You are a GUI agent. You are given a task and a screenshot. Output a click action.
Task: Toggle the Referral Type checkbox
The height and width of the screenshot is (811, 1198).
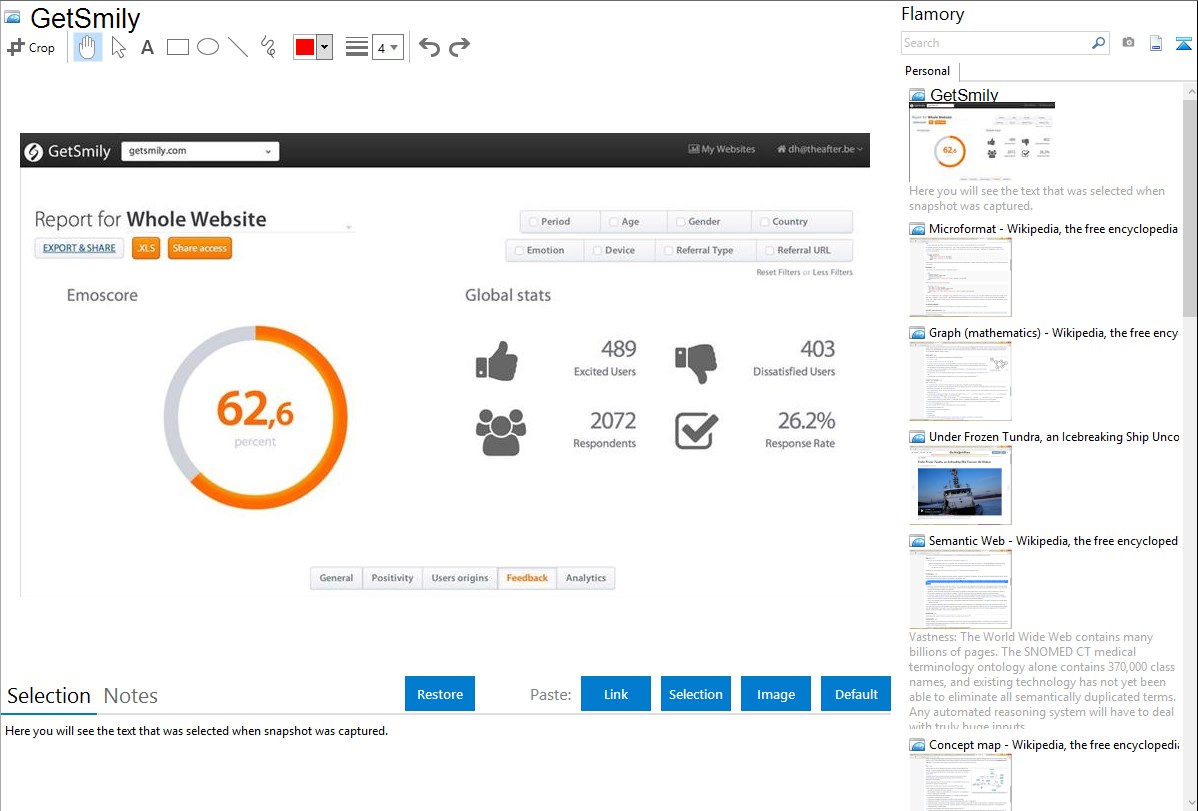pyautogui.click(x=668, y=251)
